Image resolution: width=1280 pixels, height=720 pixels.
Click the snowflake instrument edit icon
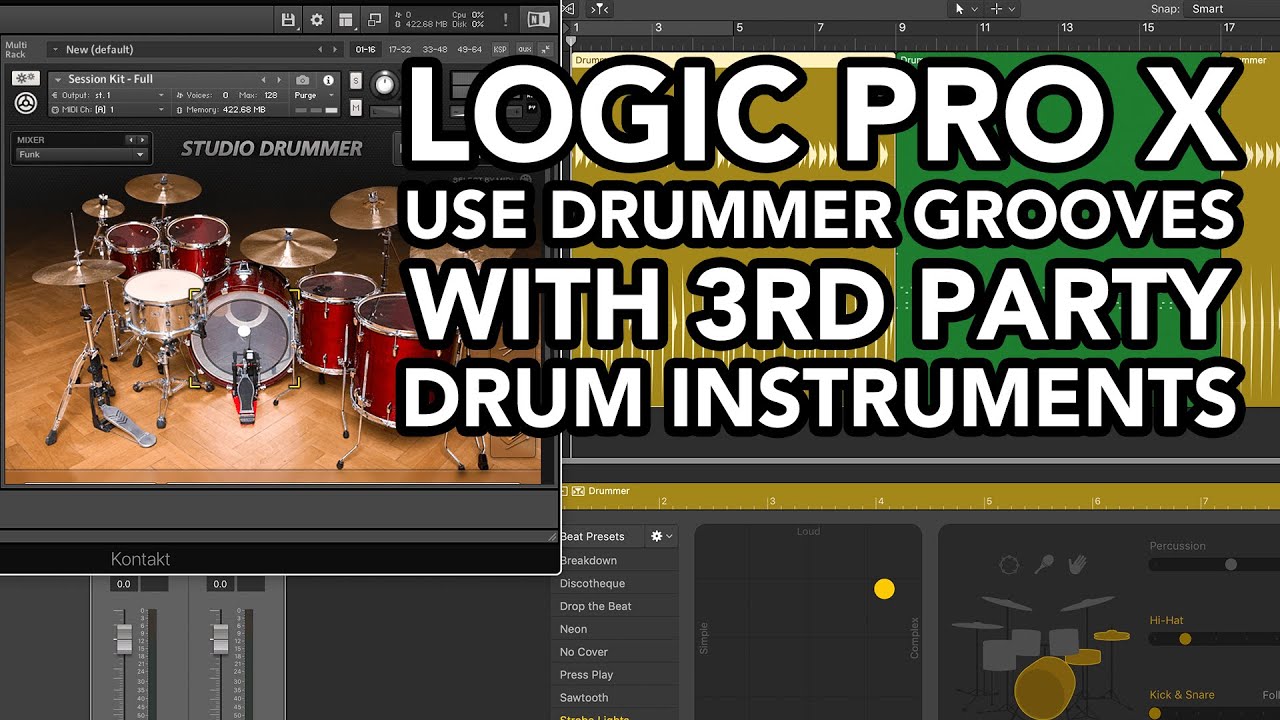click(x=25, y=78)
